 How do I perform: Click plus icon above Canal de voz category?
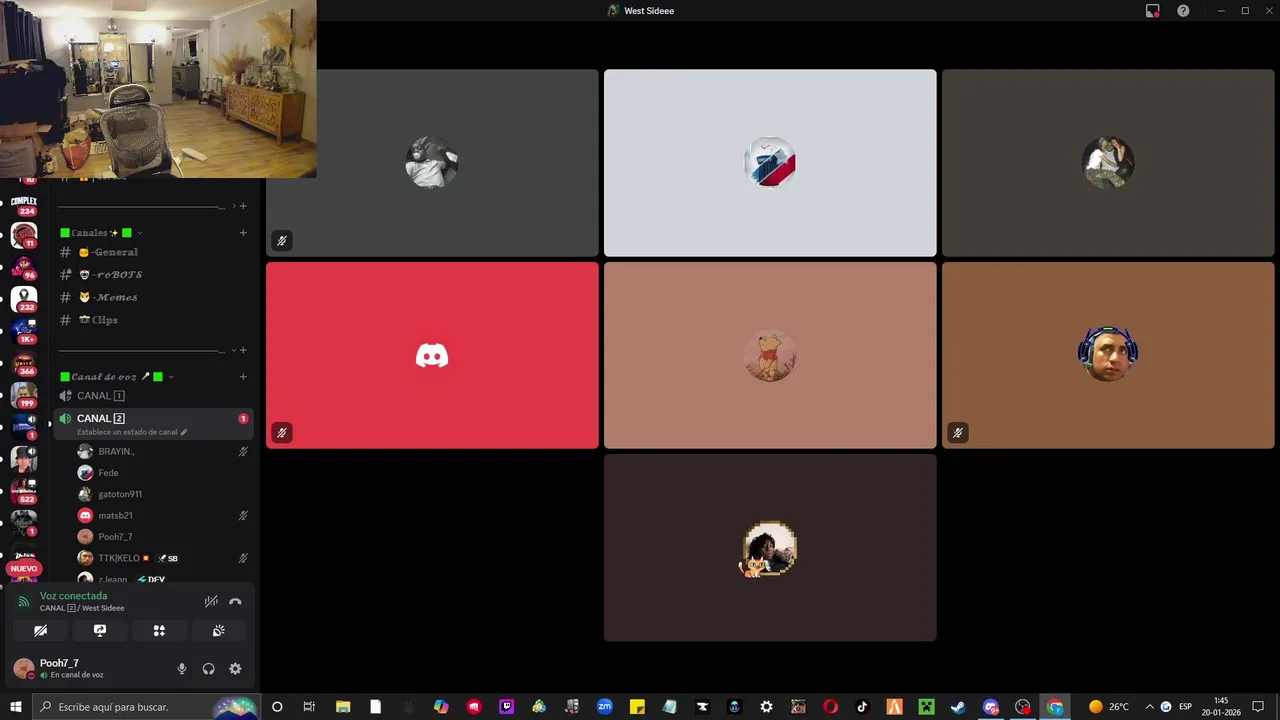coord(243,350)
